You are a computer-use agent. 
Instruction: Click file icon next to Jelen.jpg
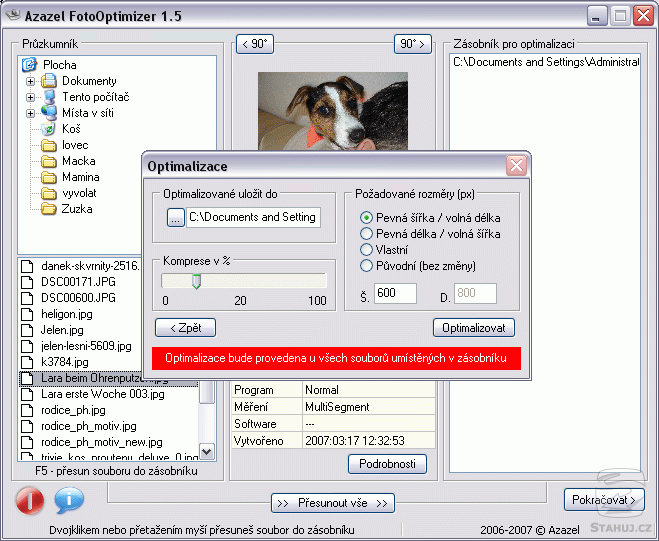coord(27,330)
